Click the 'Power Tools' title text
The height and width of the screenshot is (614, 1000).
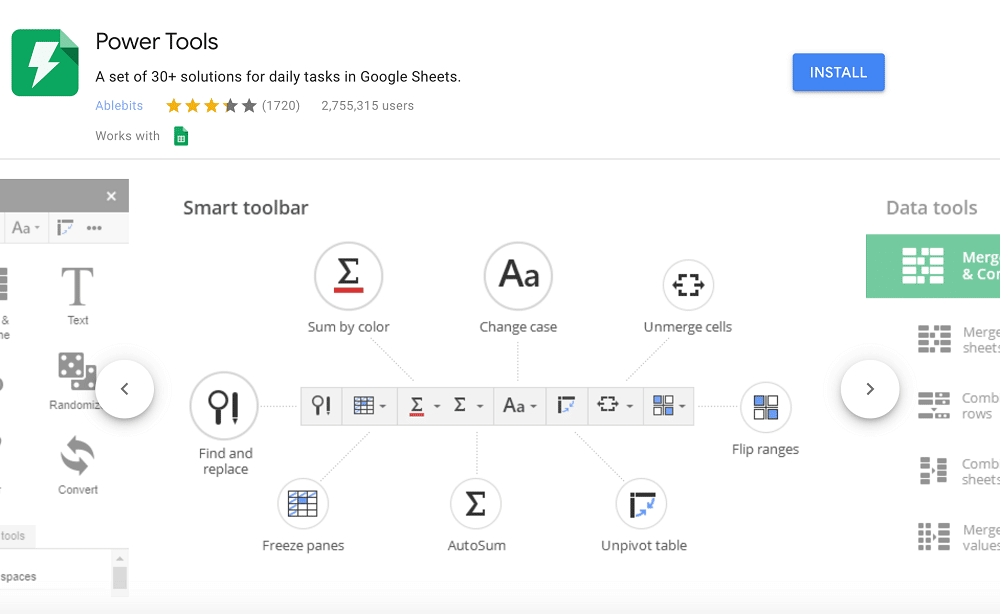pyautogui.click(x=157, y=41)
